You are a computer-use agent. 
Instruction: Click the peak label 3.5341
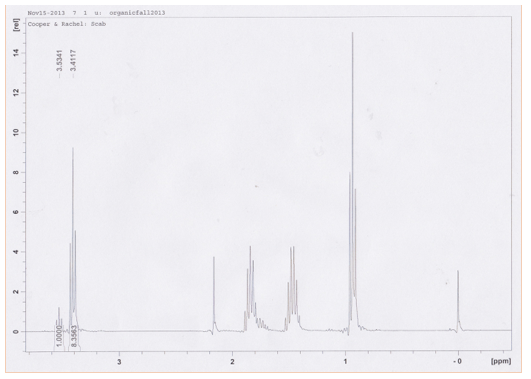(60, 60)
